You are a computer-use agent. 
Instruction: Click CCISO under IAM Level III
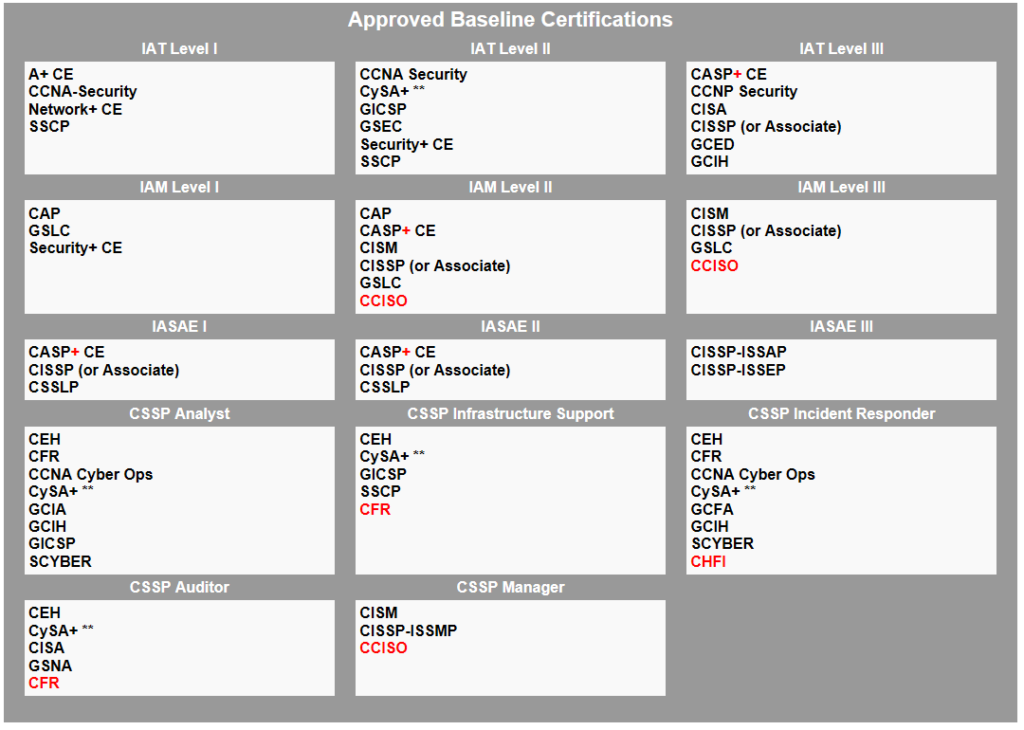[714, 265]
